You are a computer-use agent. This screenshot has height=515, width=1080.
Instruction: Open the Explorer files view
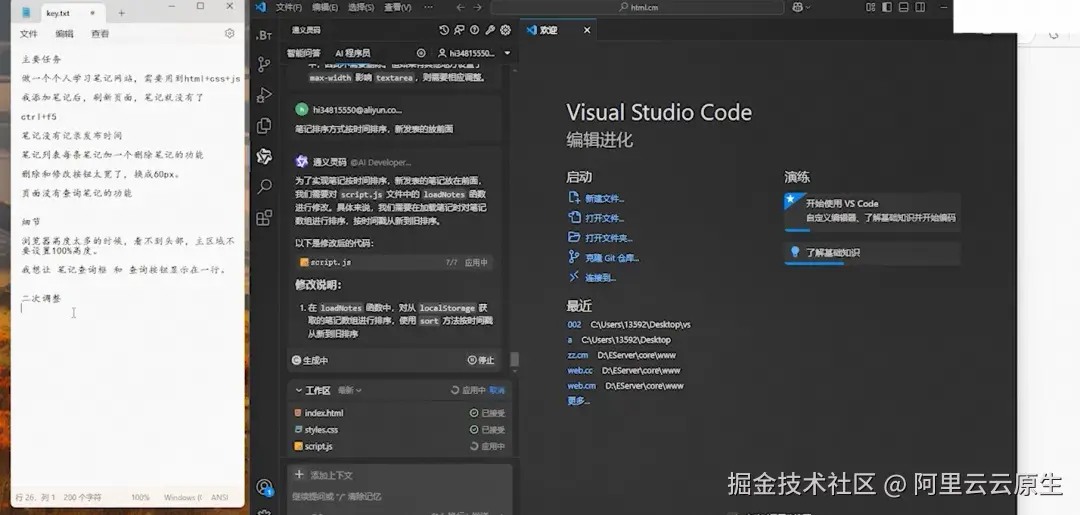pyautogui.click(x=264, y=126)
